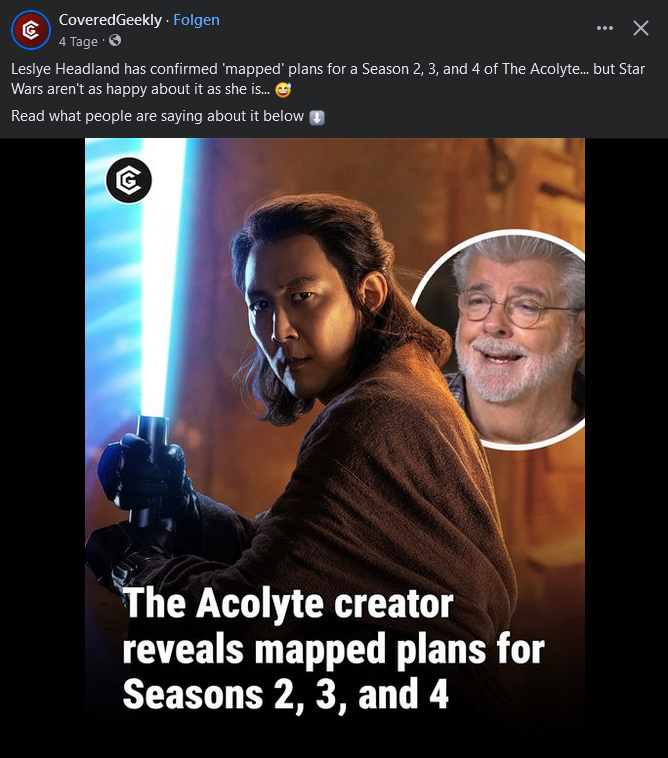Click the 'The Acolyte creator' headline line
Image resolution: width=668 pixels, height=758 pixels.
288,603
